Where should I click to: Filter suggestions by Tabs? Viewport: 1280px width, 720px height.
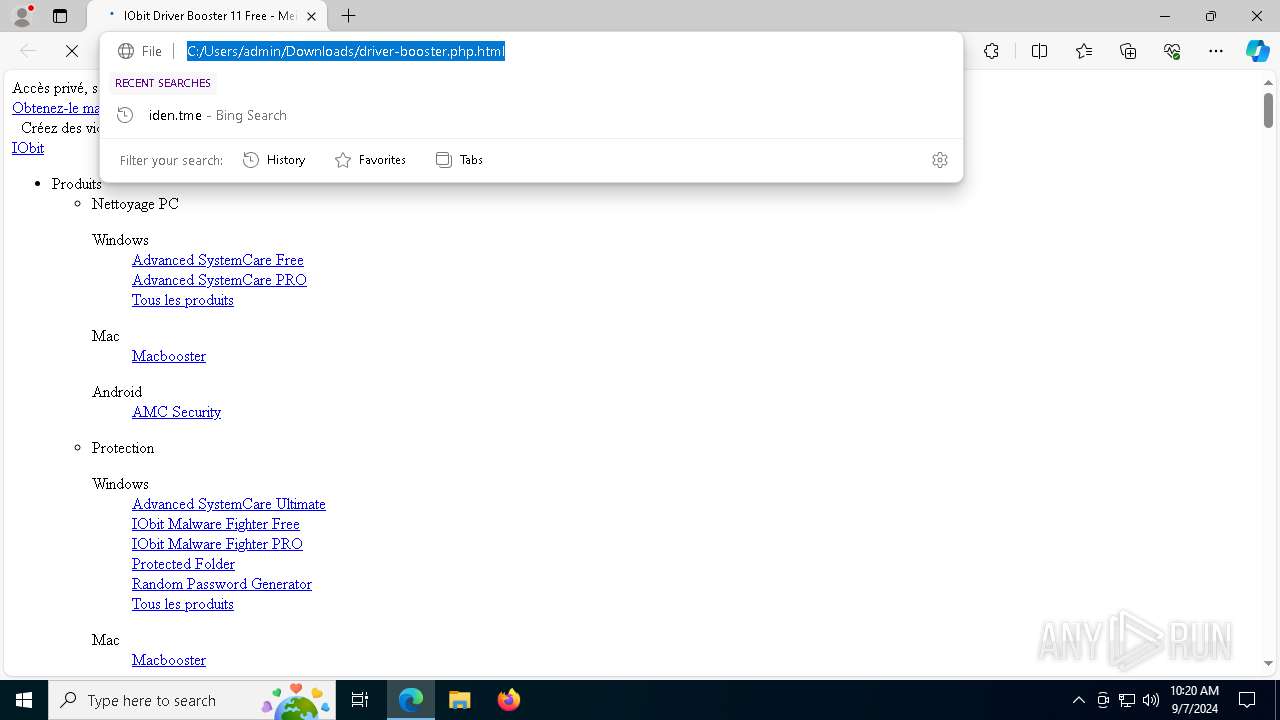pos(460,160)
